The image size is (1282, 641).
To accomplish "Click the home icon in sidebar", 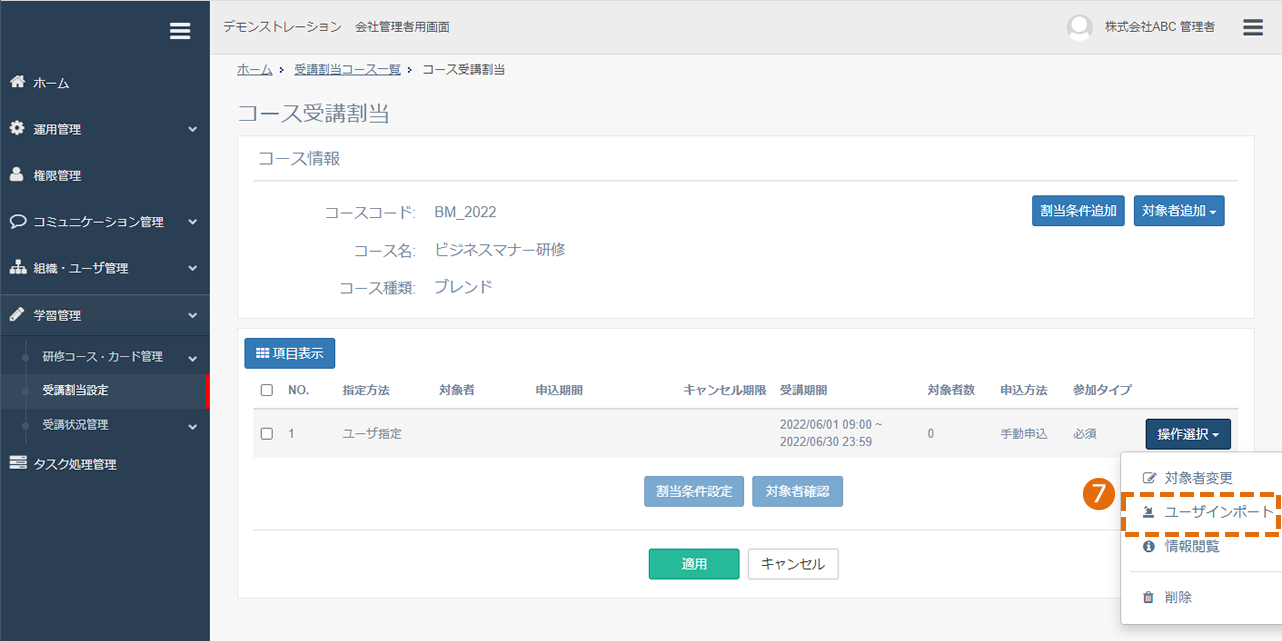I will (17, 83).
